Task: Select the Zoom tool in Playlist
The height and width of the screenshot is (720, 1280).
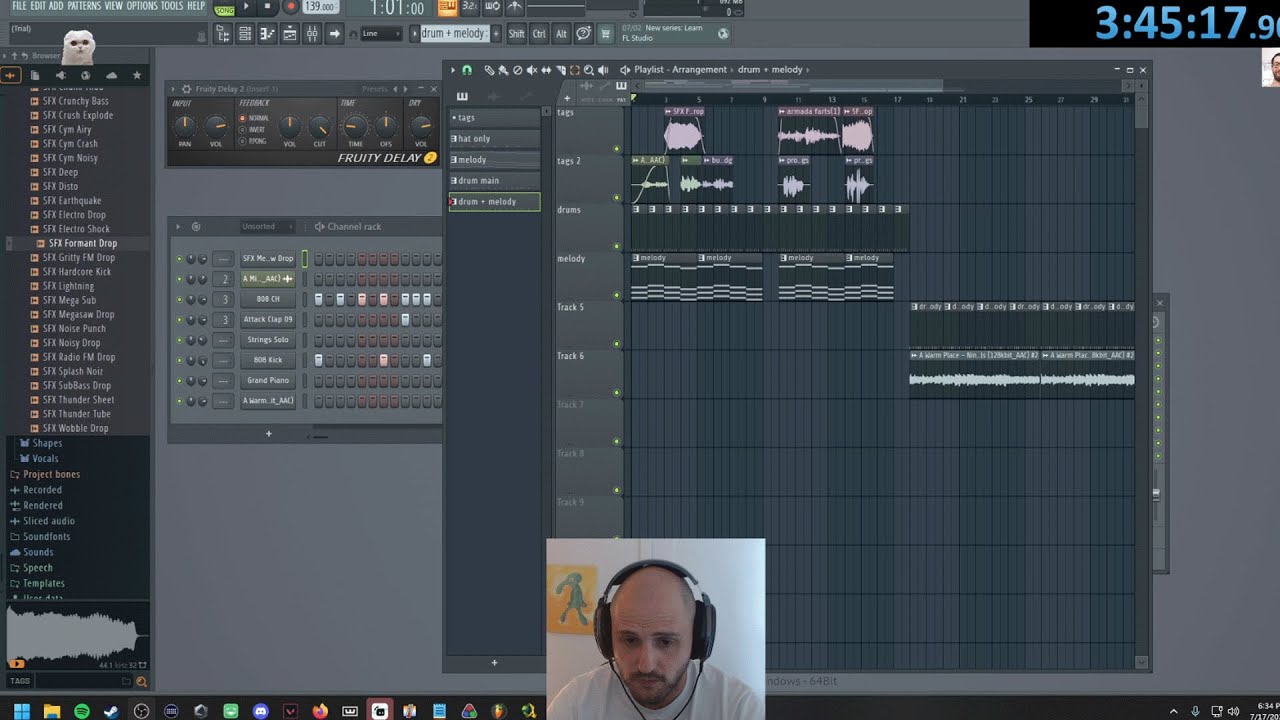Action: pos(588,70)
